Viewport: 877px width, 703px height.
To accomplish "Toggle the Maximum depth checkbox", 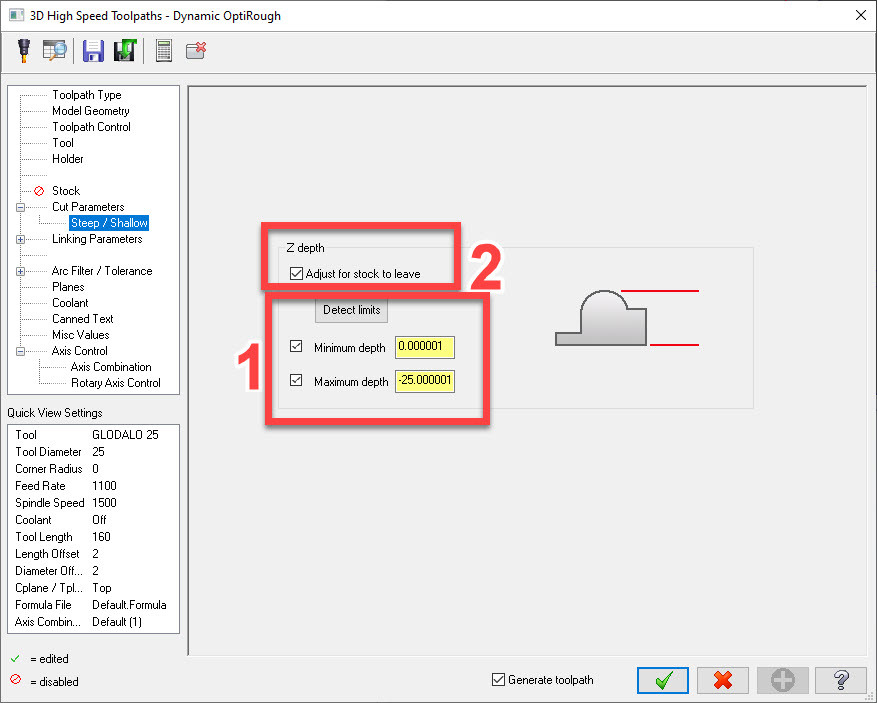I will [x=295, y=382].
